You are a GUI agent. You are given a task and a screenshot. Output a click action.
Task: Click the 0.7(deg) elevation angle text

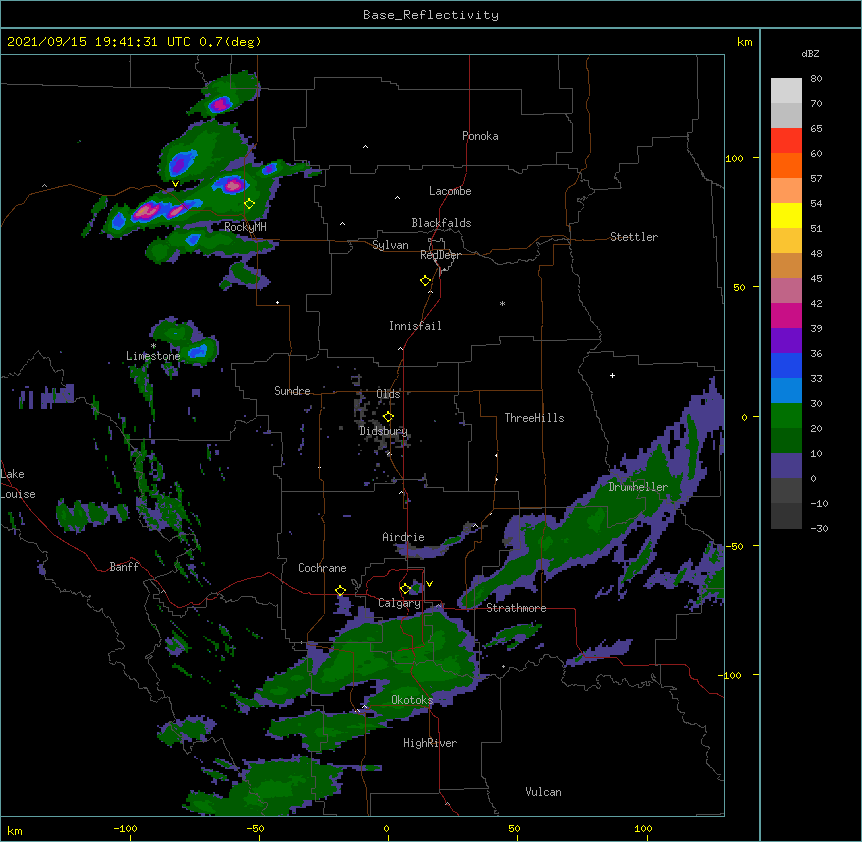pos(230,42)
